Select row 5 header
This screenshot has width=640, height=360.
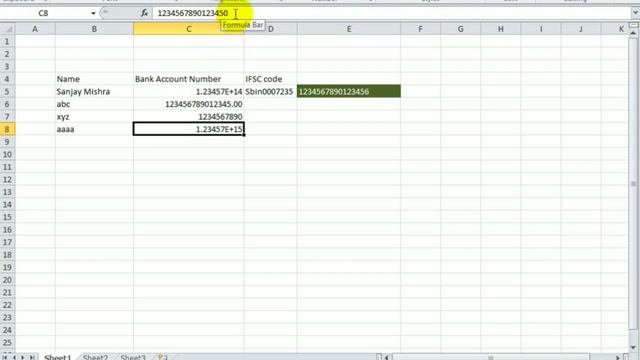pos(7,91)
